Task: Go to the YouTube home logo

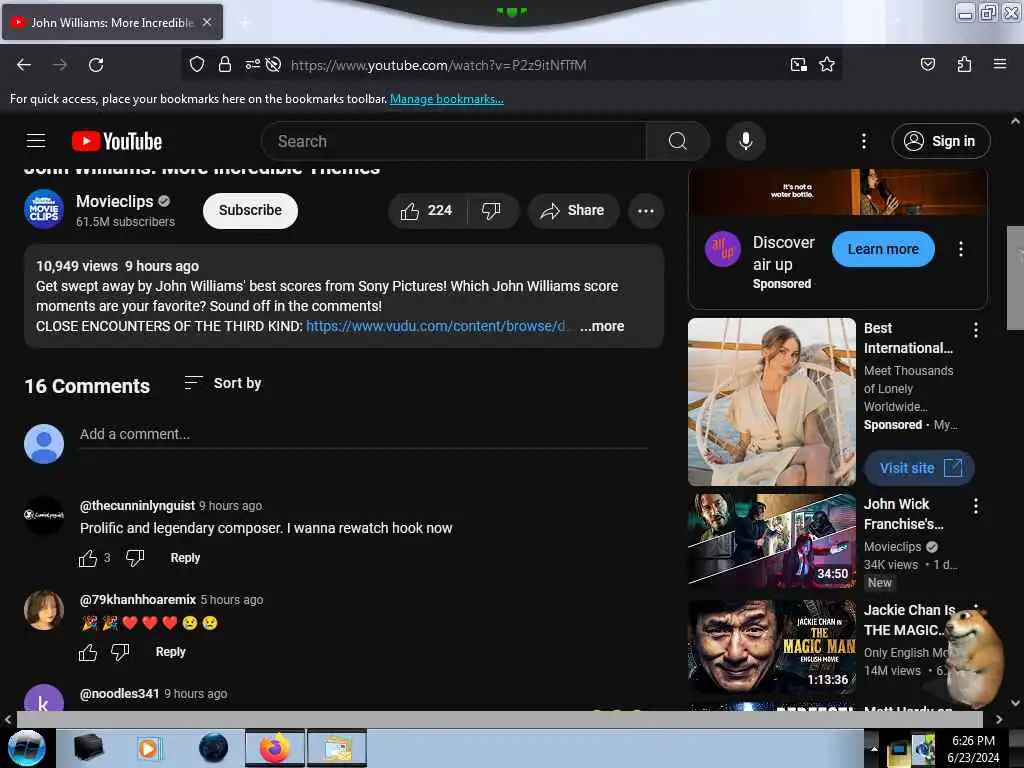Action: pyautogui.click(x=117, y=141)
